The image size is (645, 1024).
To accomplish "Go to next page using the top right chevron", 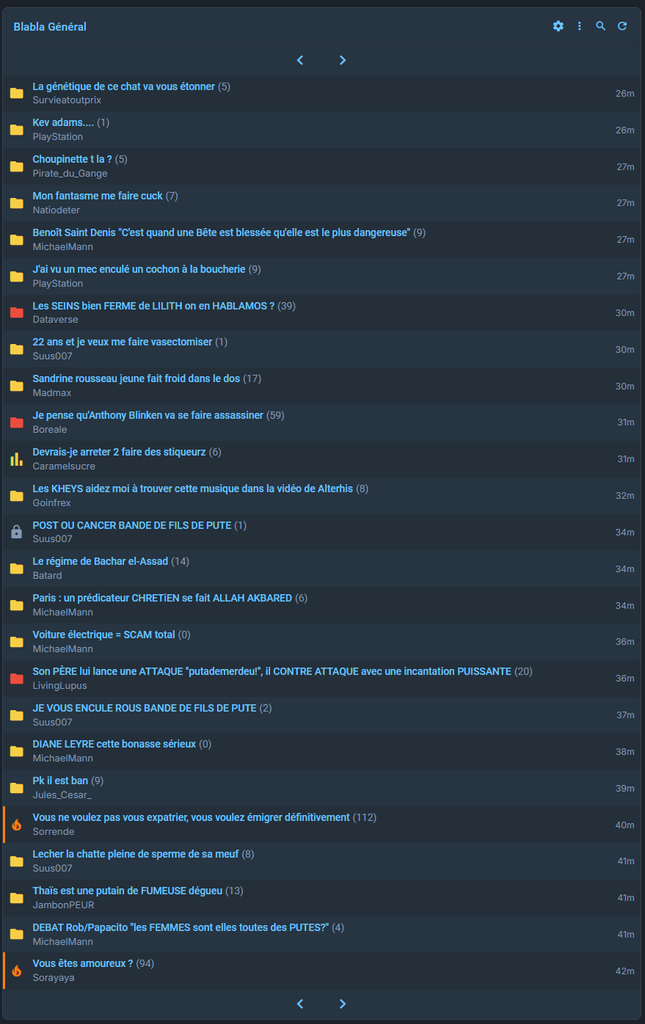I will [x=343, y=60].
